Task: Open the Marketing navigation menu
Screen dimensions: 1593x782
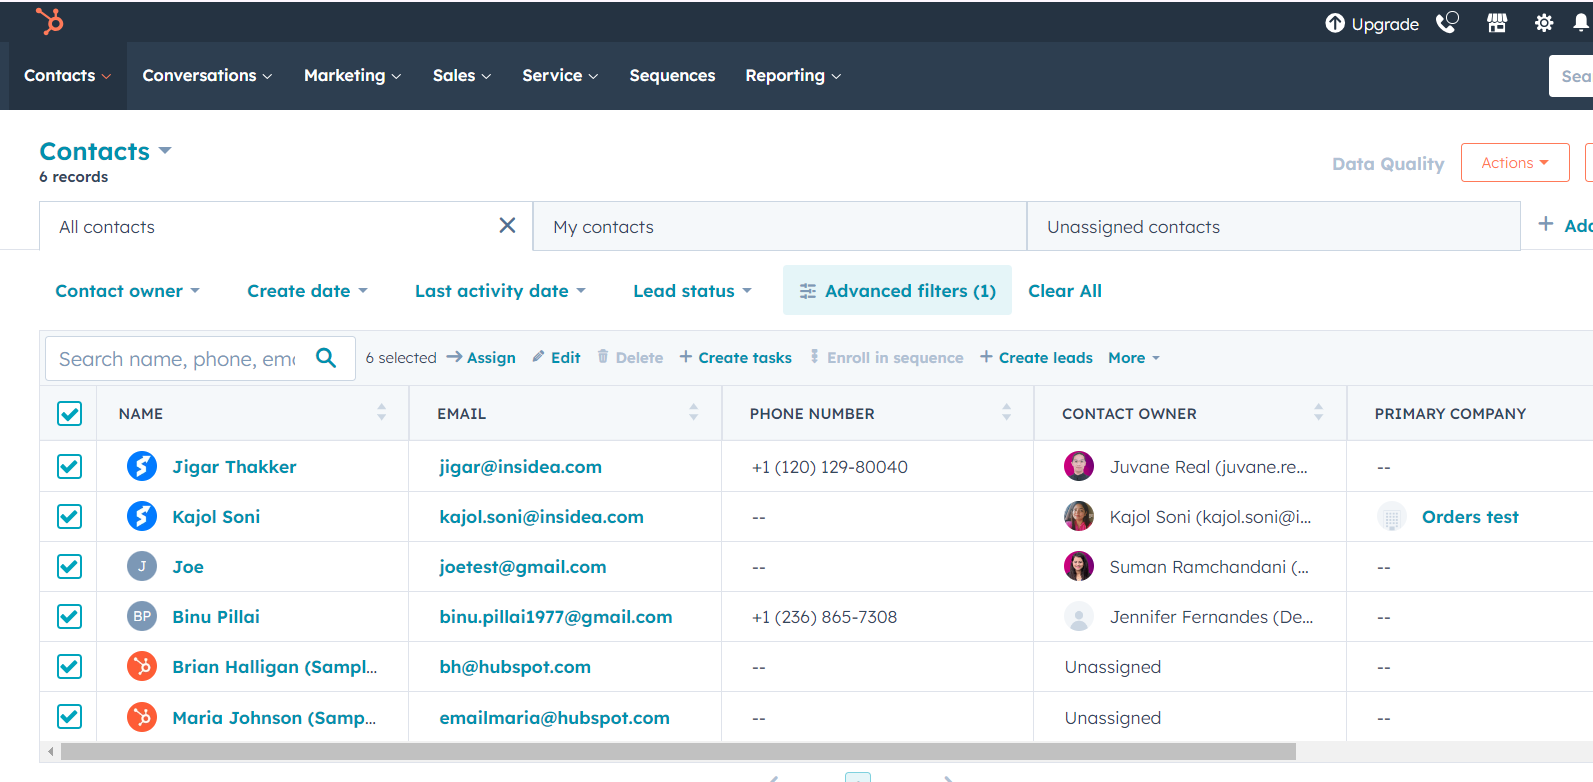Action: pos(352,76)
